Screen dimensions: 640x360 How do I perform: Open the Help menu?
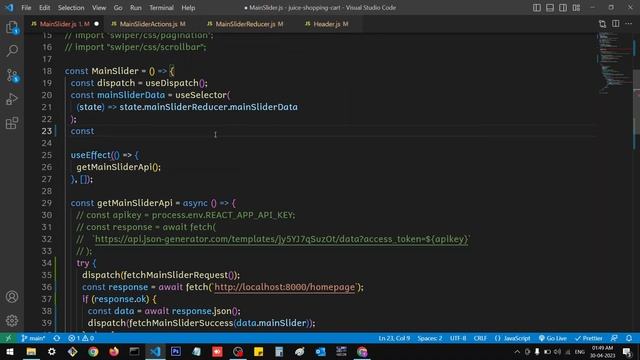pos(188,8)
